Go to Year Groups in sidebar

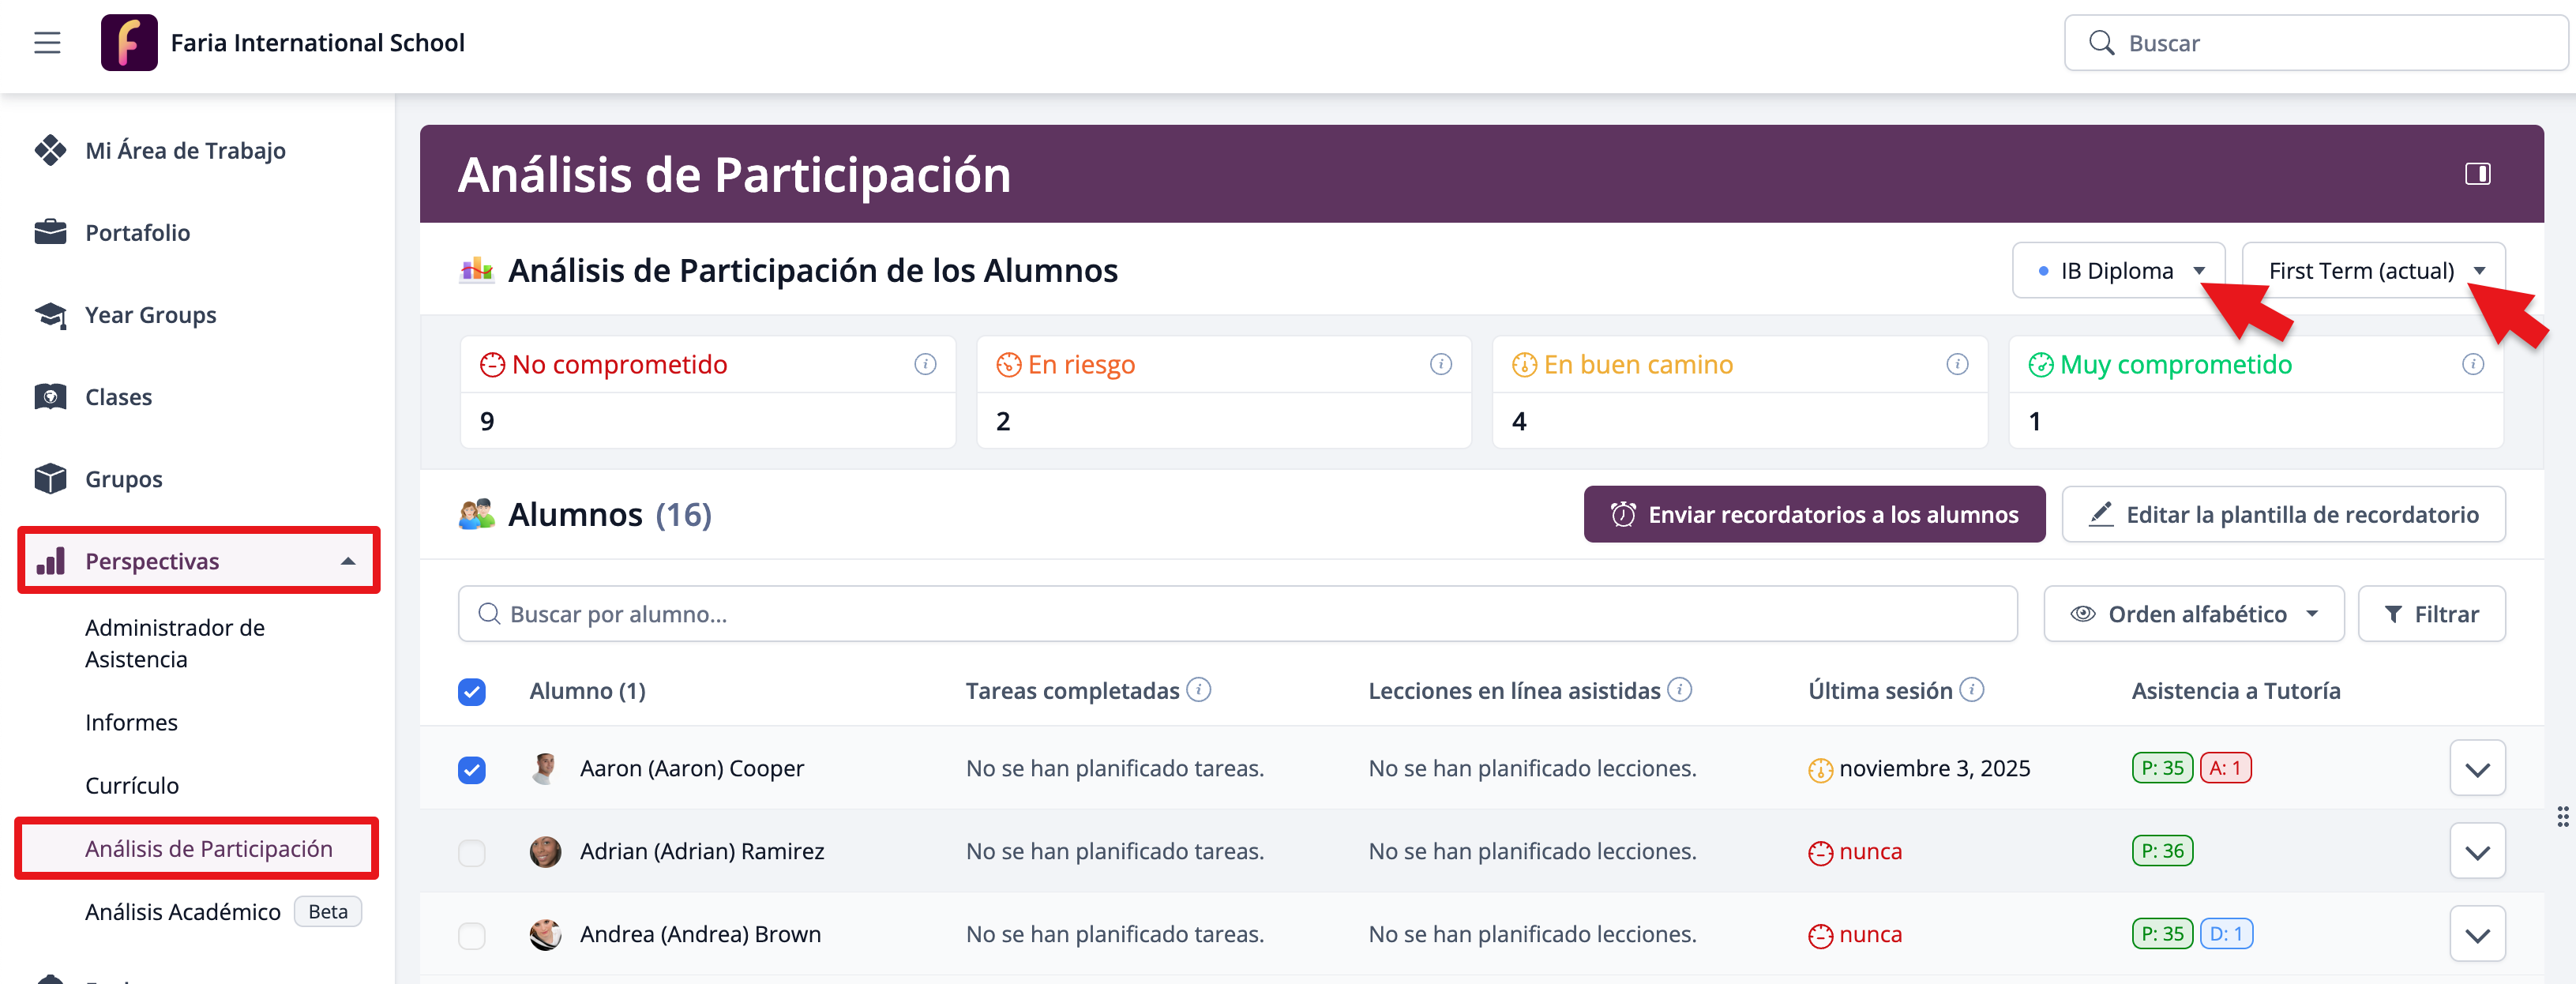click(150, 315)
